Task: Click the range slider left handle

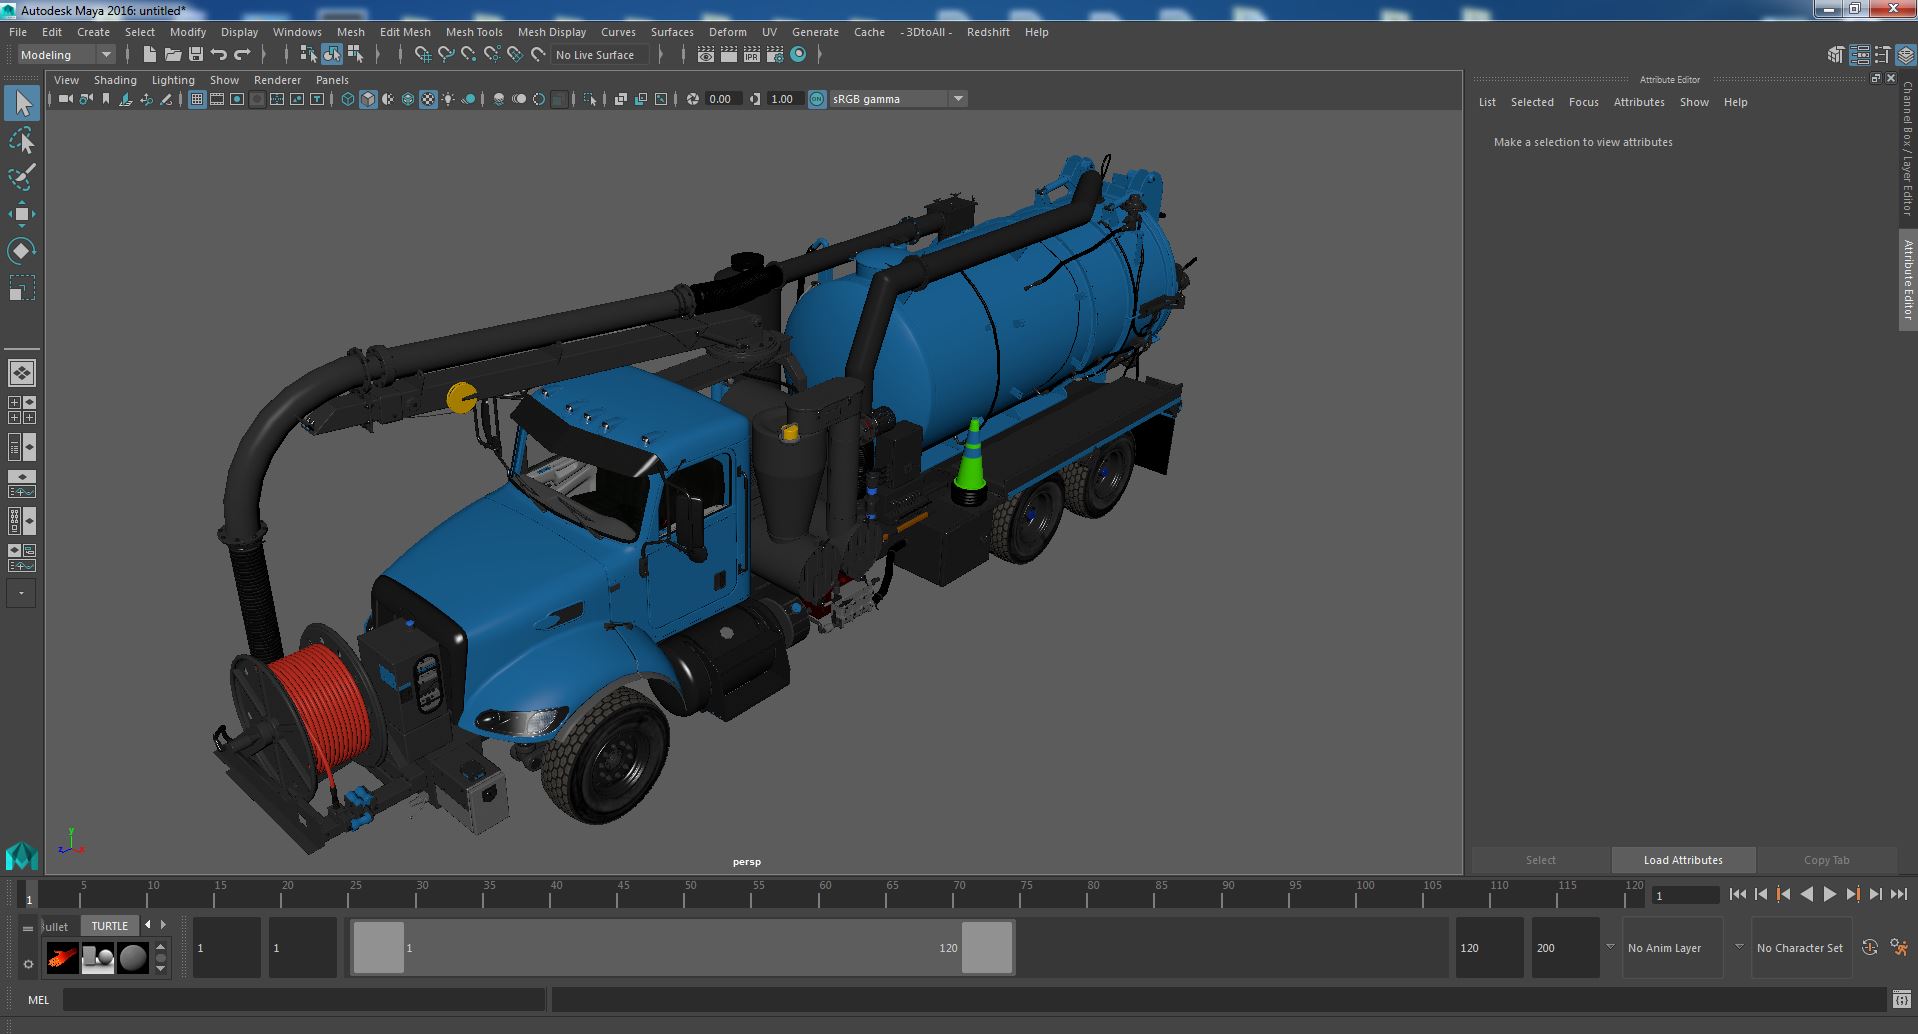Action: click(x=379, y=948)
